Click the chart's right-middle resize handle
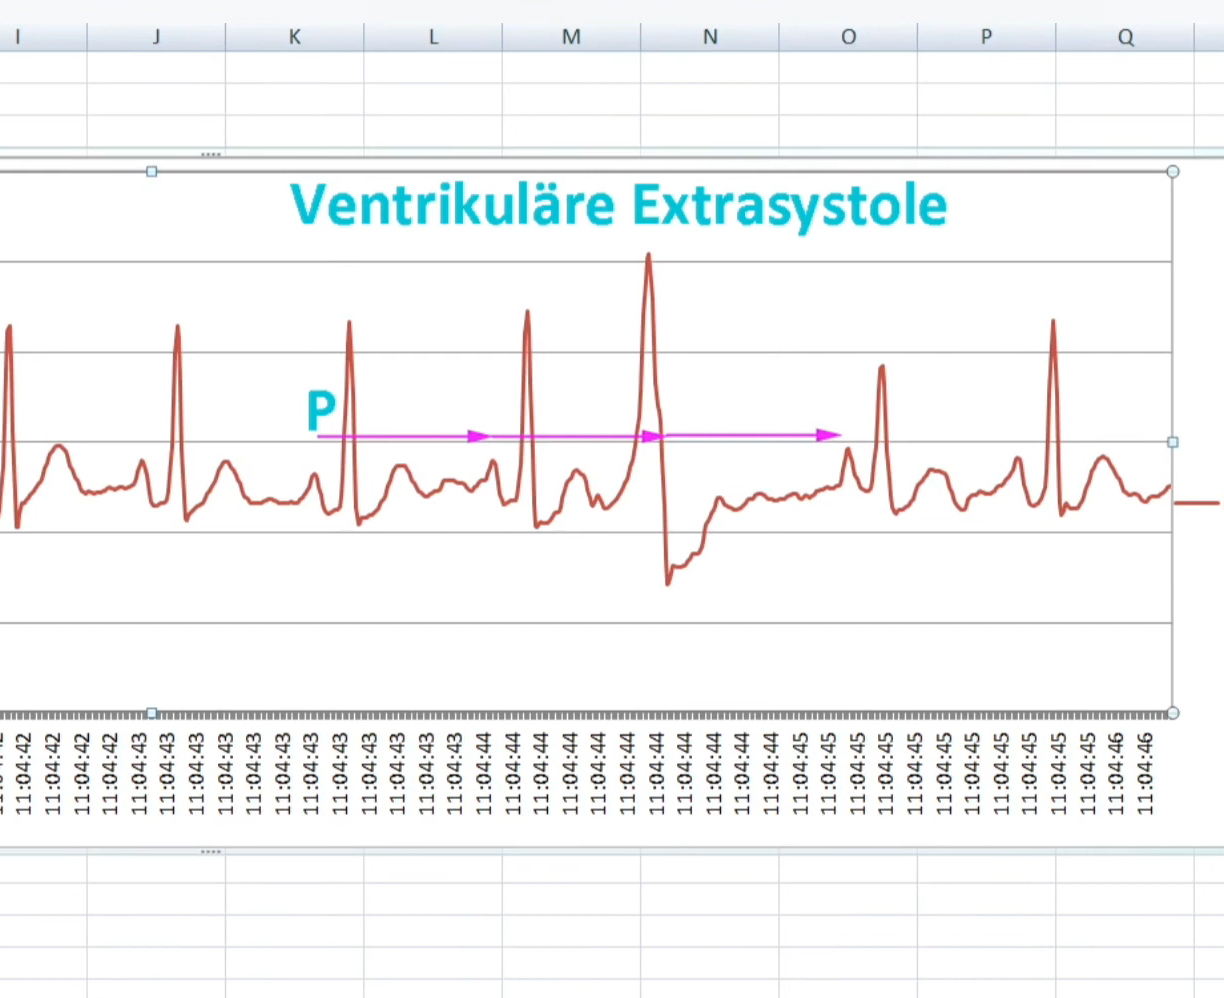This screenshot has width=1224, height=998. [1173, 442]
